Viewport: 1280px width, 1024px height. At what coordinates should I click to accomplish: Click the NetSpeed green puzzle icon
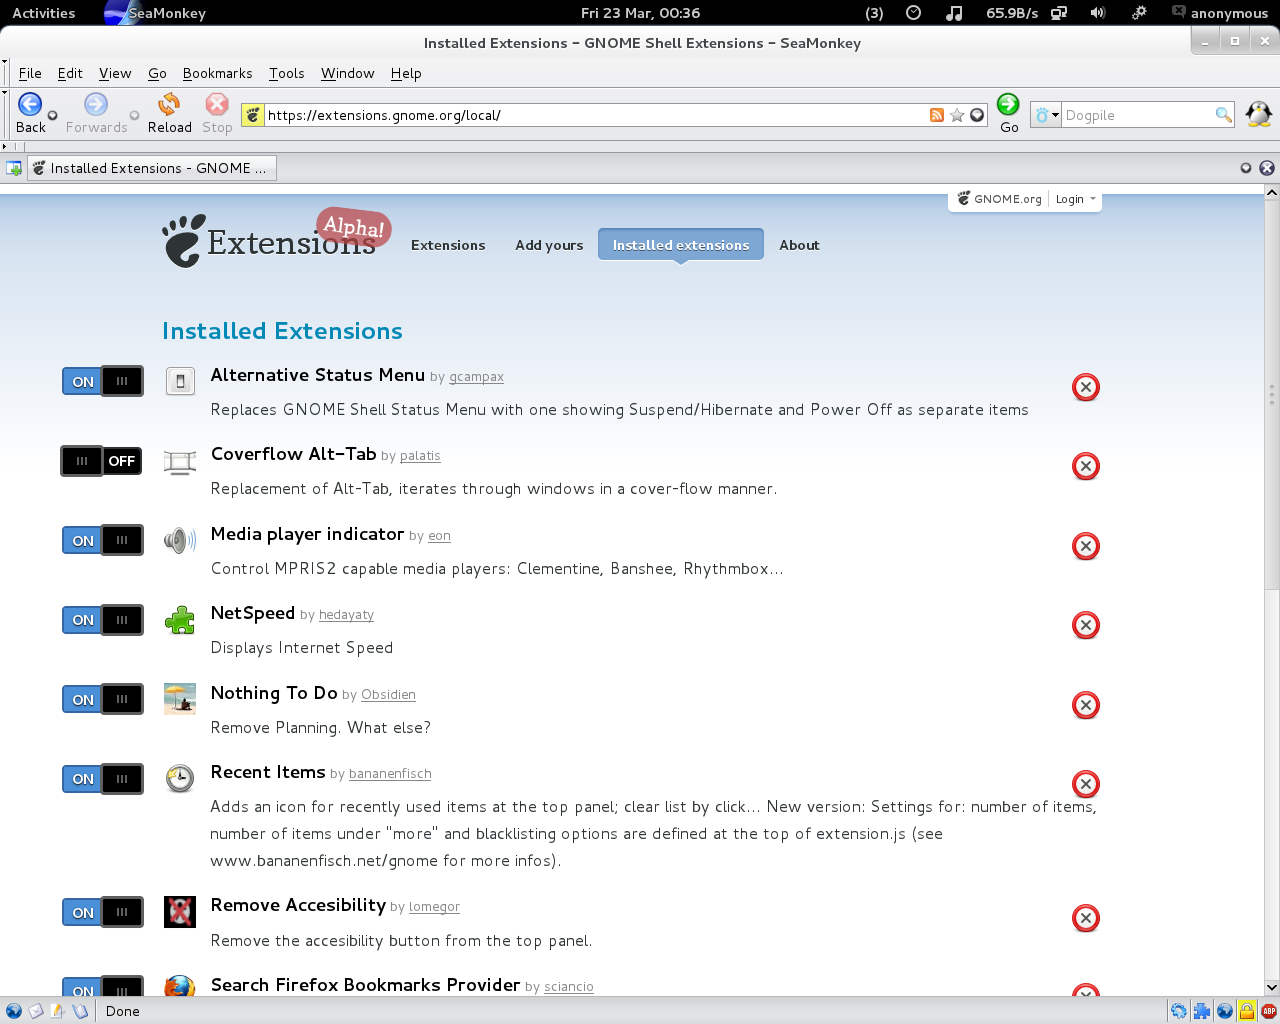tap(180, 620)
